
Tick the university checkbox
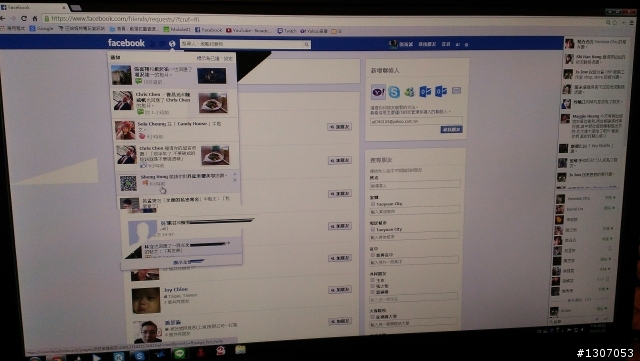click(372, 316)
